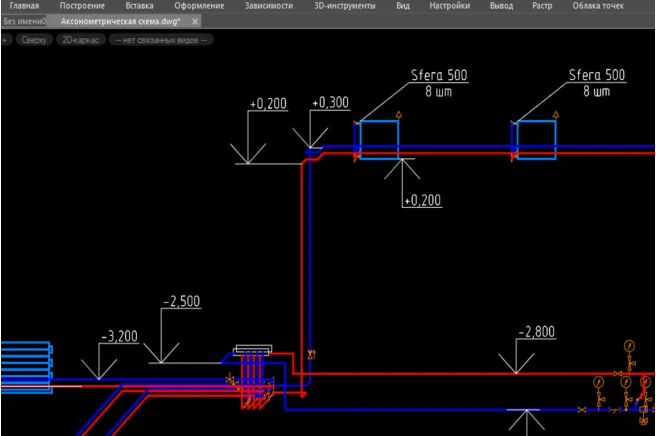Open the Главная ribbon tab
This screenshot has height=436, width=656.
(x=25, y=6)
